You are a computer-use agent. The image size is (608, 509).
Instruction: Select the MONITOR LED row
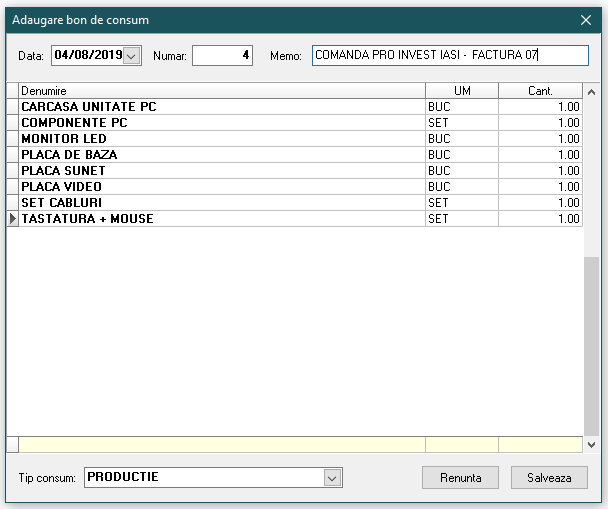(222, 139)
